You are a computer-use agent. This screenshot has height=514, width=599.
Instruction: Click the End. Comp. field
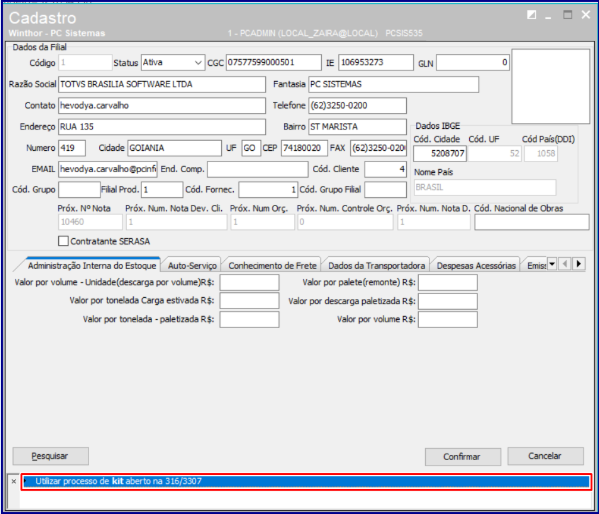click(x=257, y=169)
